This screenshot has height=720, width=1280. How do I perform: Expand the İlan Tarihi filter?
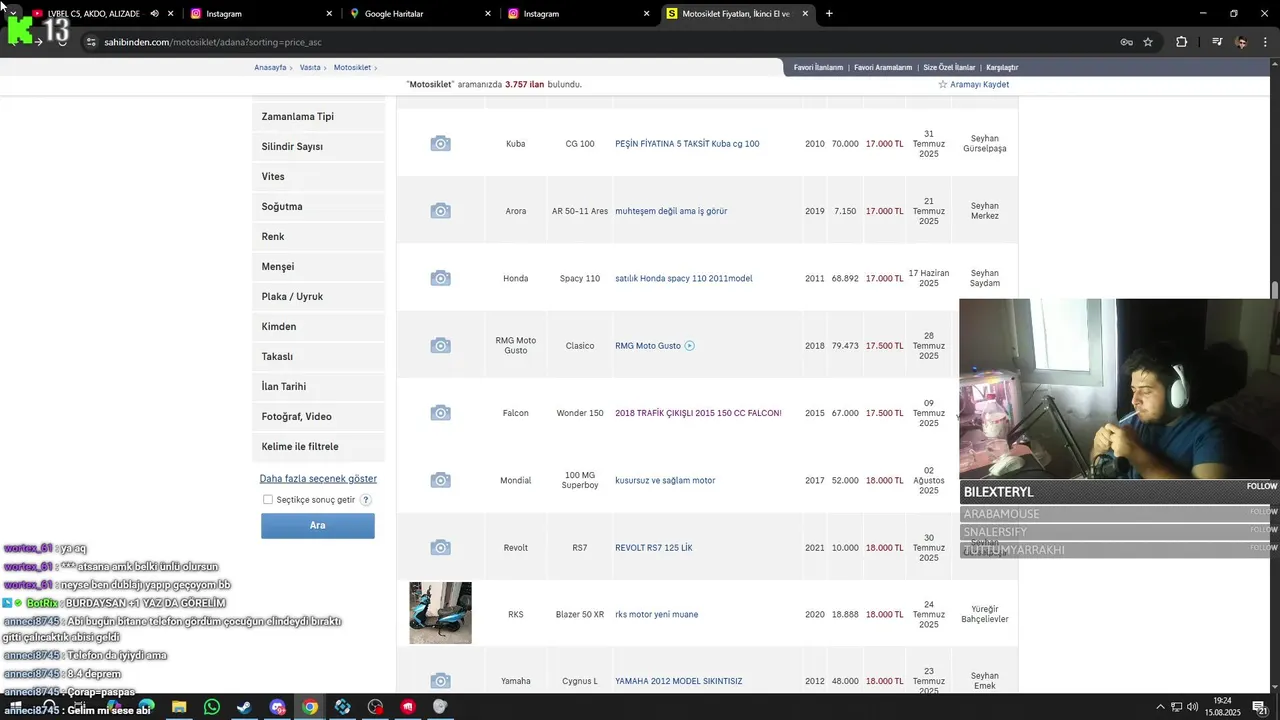[318, 387]
